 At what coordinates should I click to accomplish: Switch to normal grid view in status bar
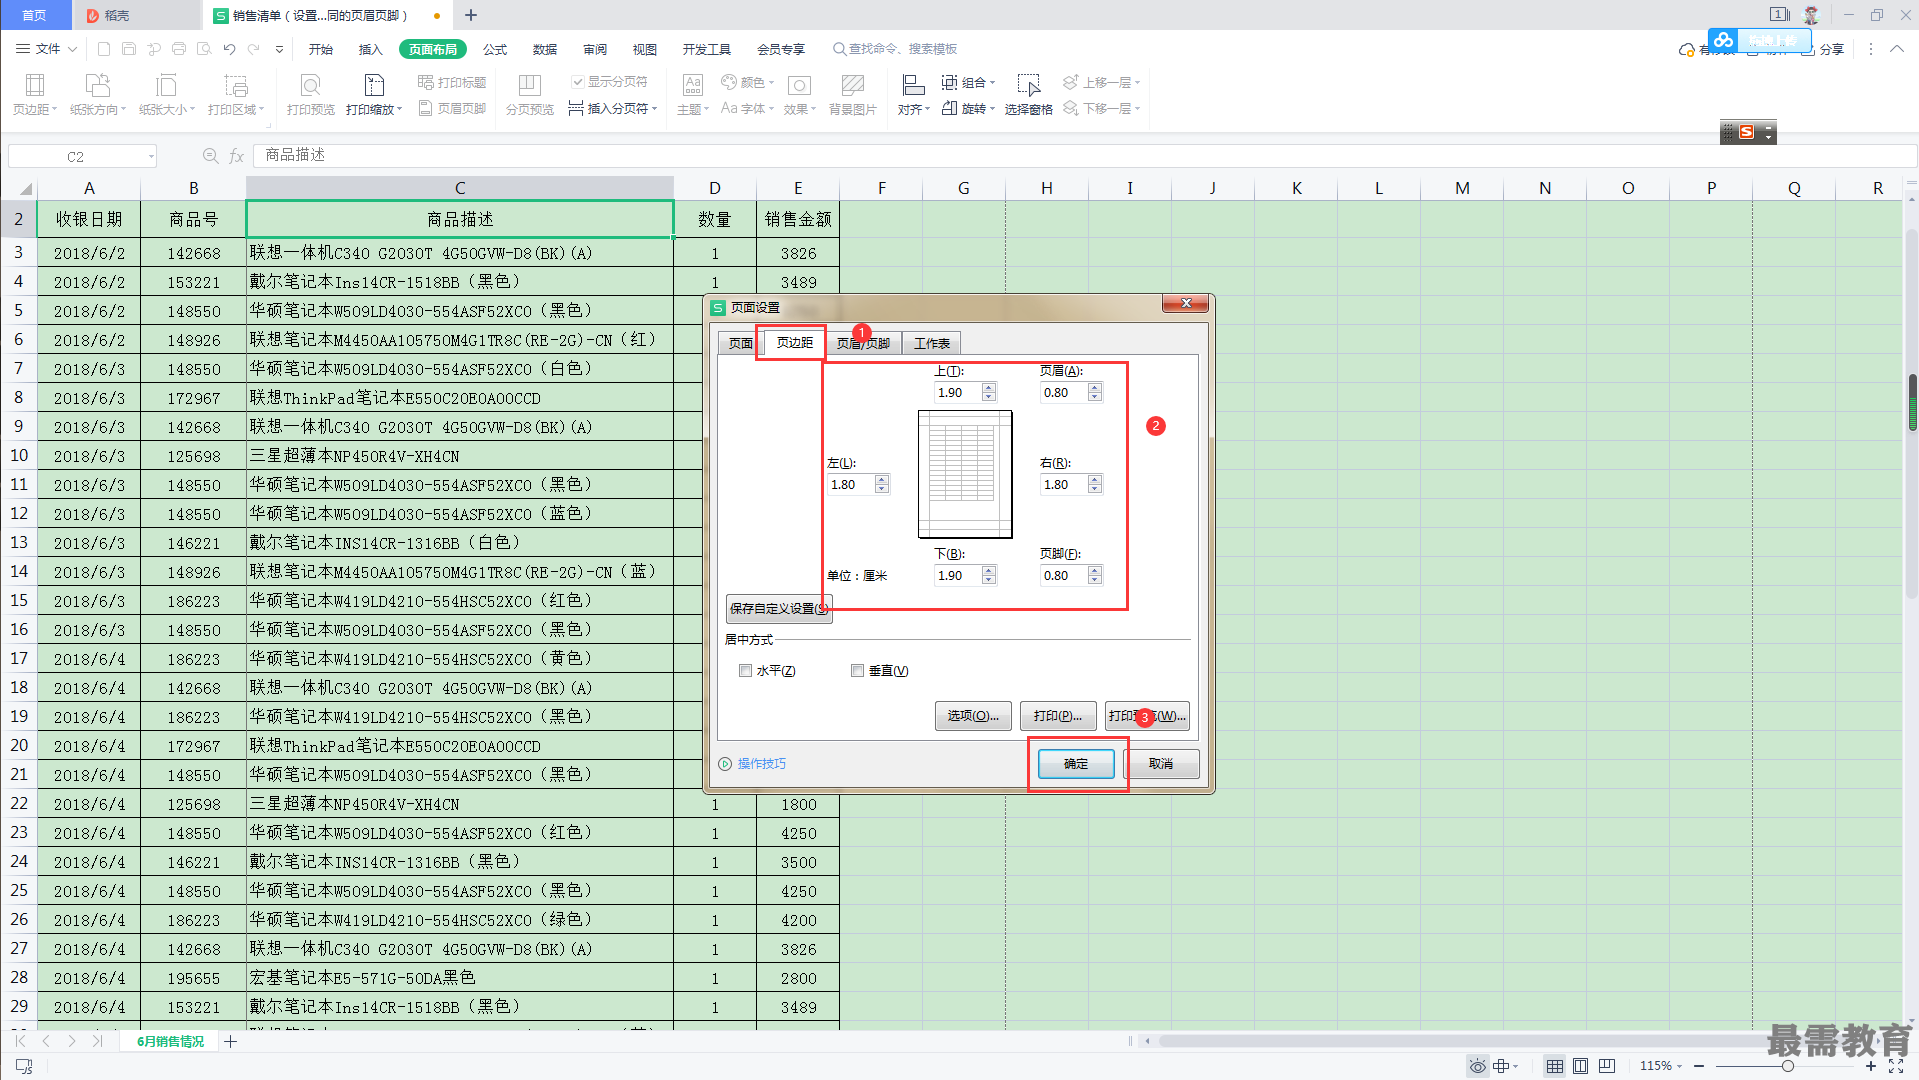[1554, 1066]
